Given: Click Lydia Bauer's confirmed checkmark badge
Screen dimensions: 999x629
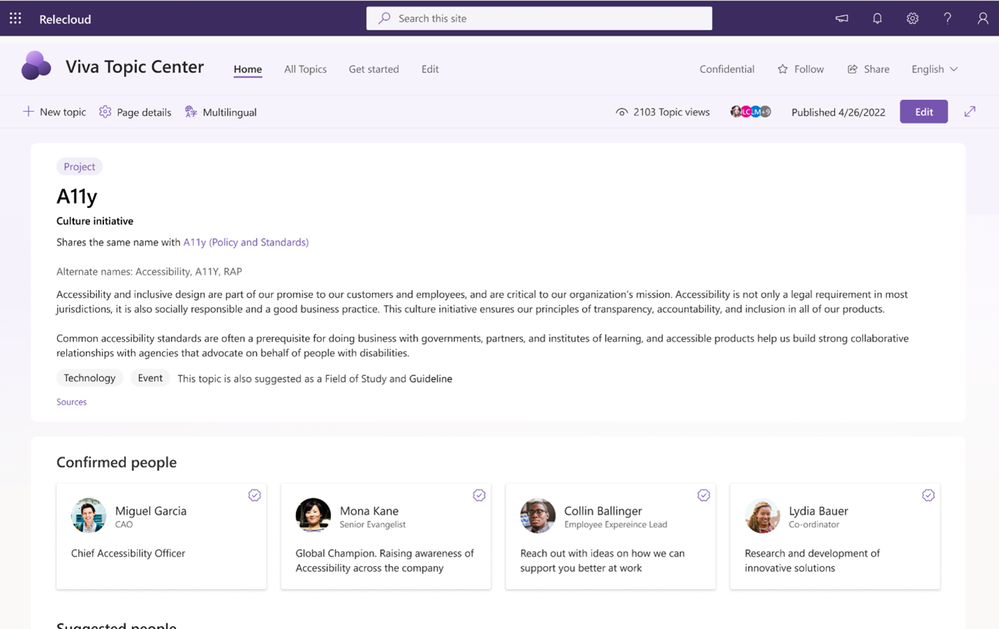Looking at the screenshot, I should click(x=928, y=495).
